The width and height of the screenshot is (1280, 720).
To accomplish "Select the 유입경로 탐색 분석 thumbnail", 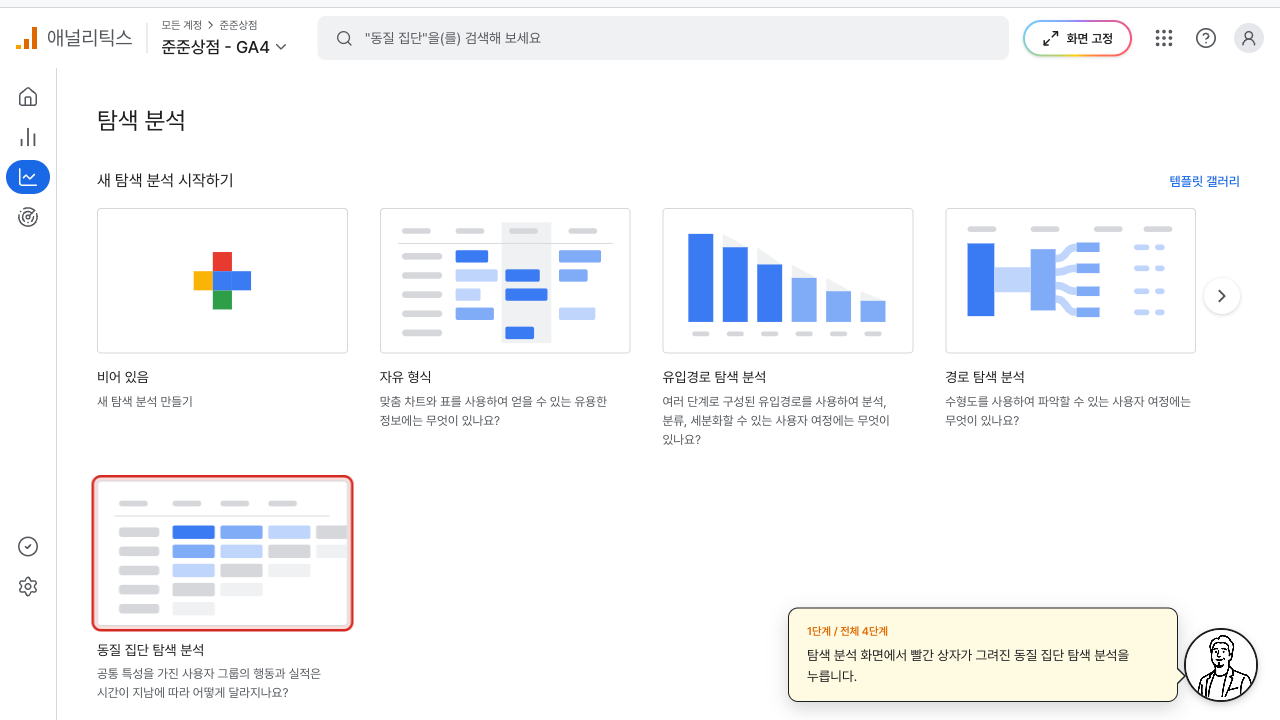I will [788, 280].
